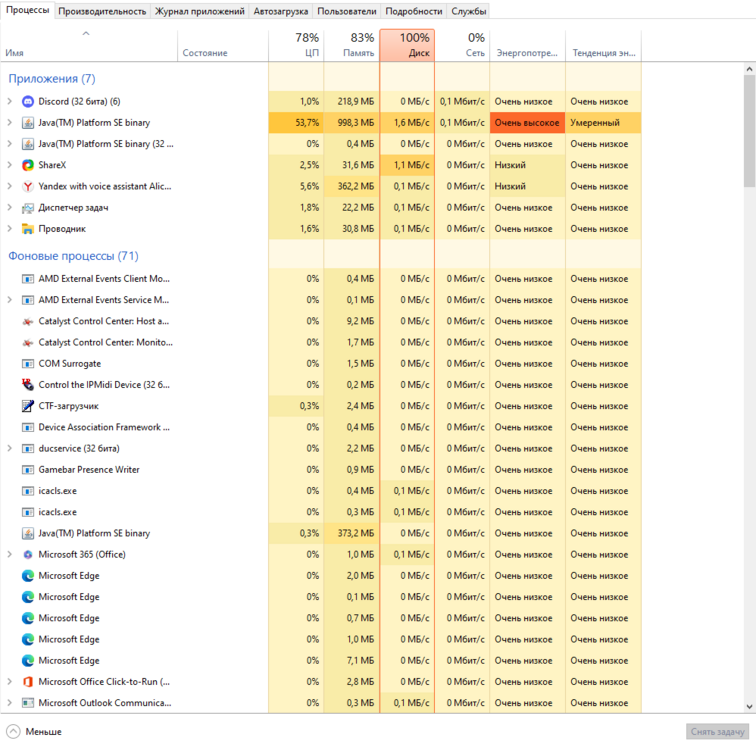756x750 pixels.
Task: Click the Проводник folder icon
Action: [28, 229]
